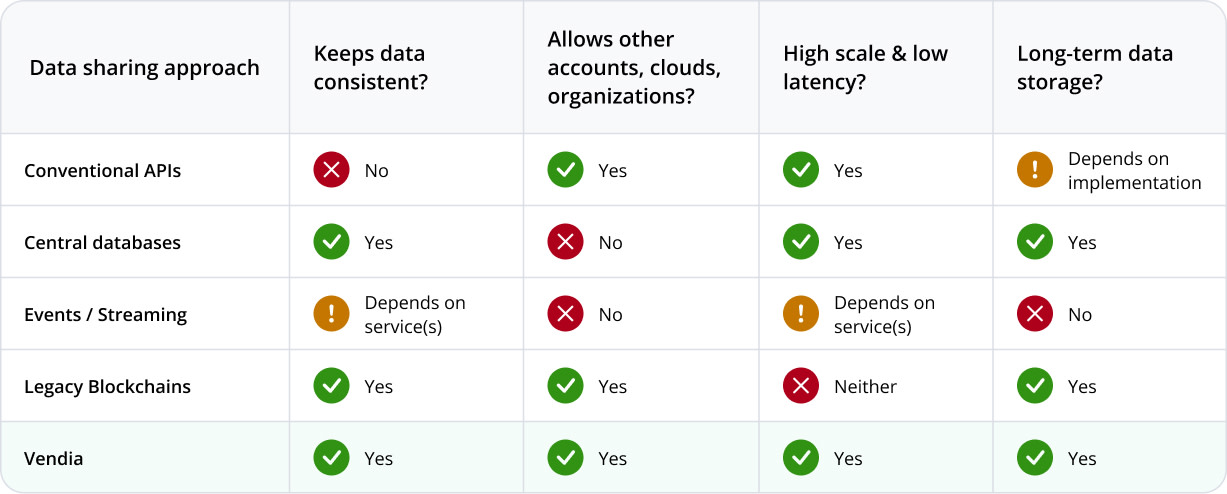The width and height of the screenshot is (1227, 494).
Task: Click red X icon for Events / Streaming long-term storage
Action: pos(1035,314)
